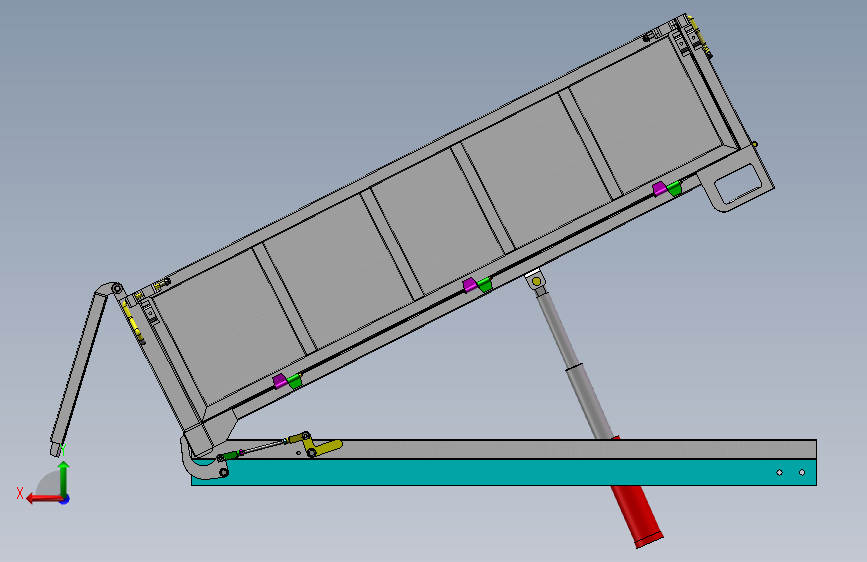This screenshot has height=562, width=867.
Task: Click the yellow pivot pin atop cylinder
Action: coord(536,282)
